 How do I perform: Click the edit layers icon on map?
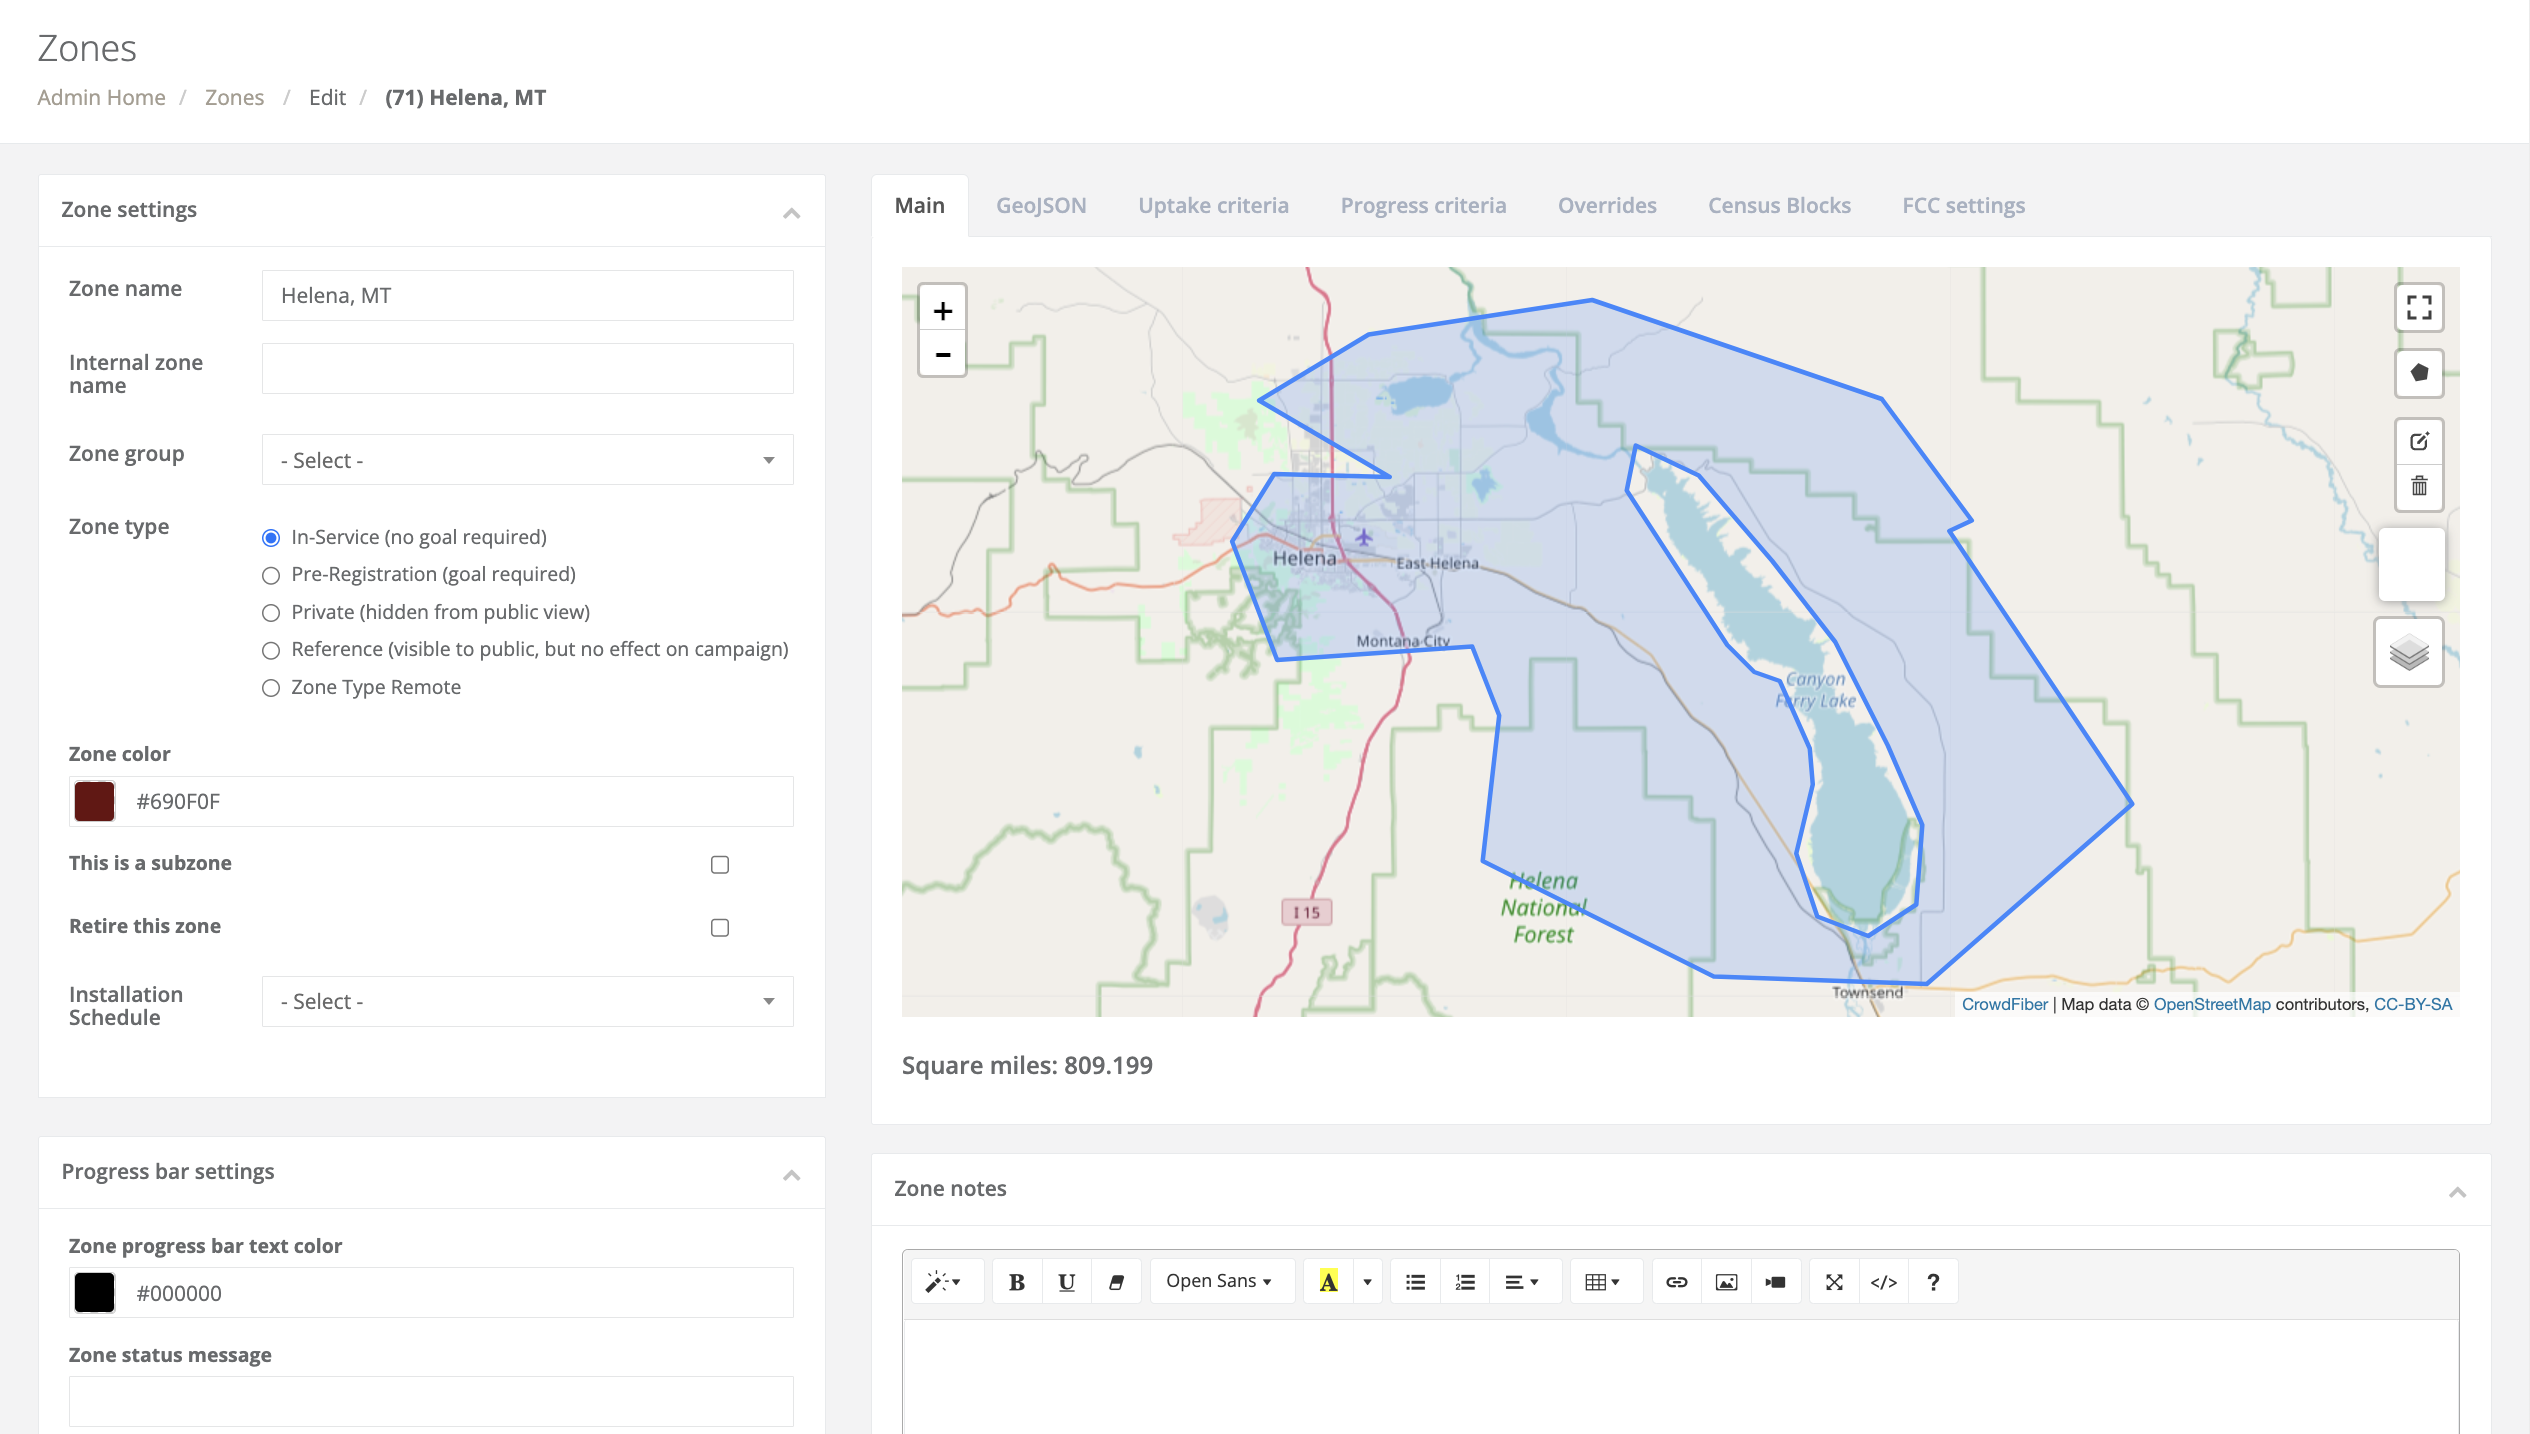click(2418, 442)
